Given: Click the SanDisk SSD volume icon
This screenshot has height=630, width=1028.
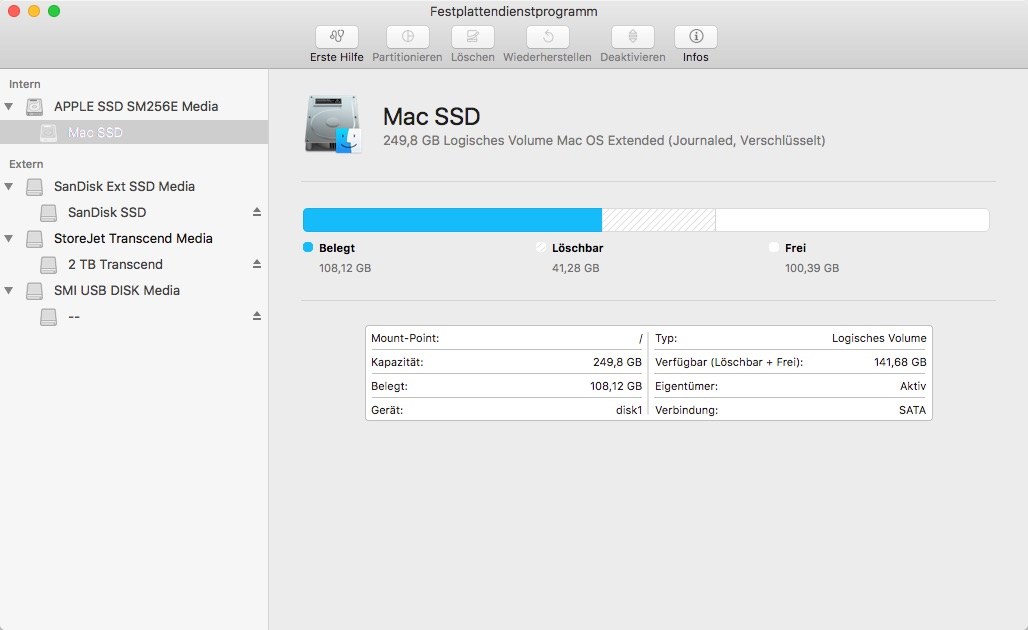Looking at the screenshot, I should (49, 212).
